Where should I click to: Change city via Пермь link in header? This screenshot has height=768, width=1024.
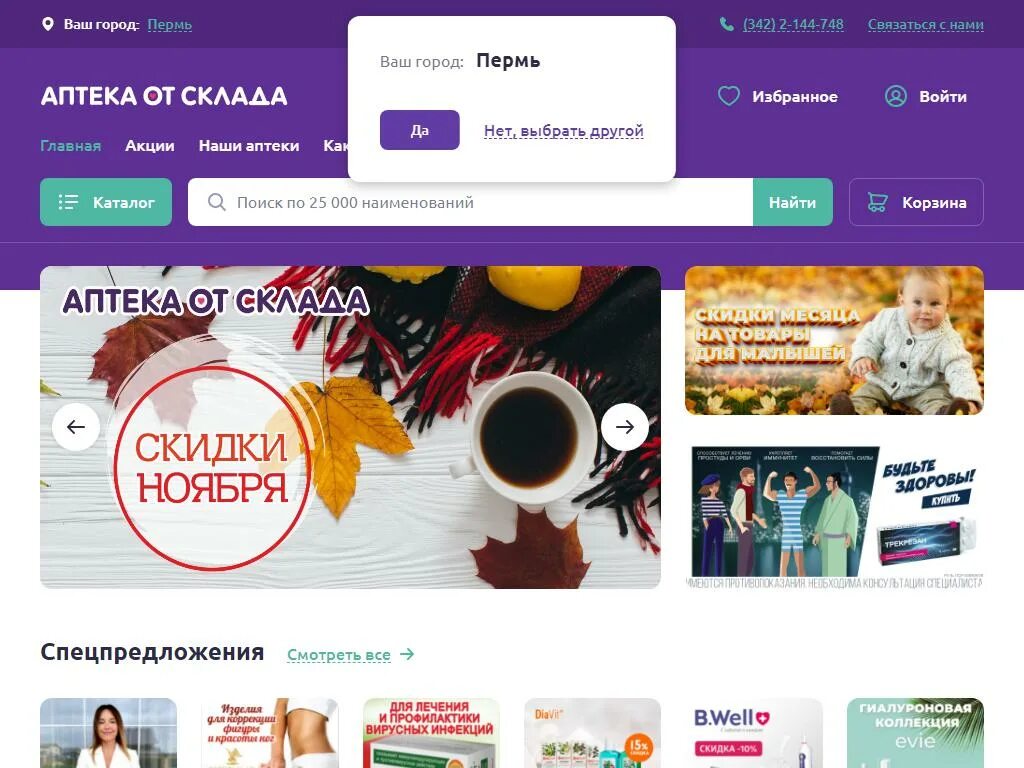pos(170,25)
